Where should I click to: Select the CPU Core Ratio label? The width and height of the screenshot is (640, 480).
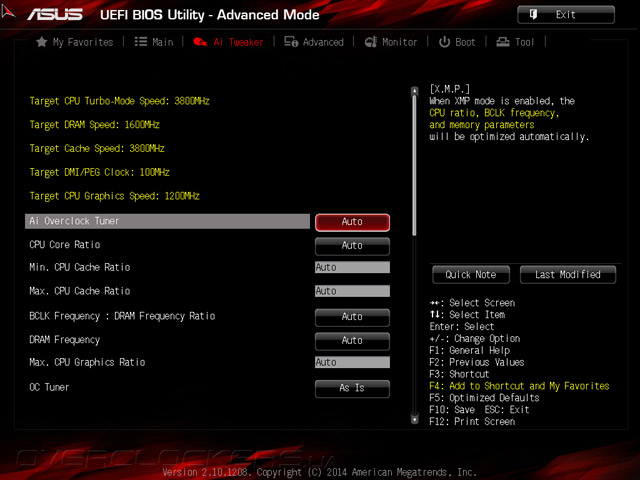click(x=64, y=244)
